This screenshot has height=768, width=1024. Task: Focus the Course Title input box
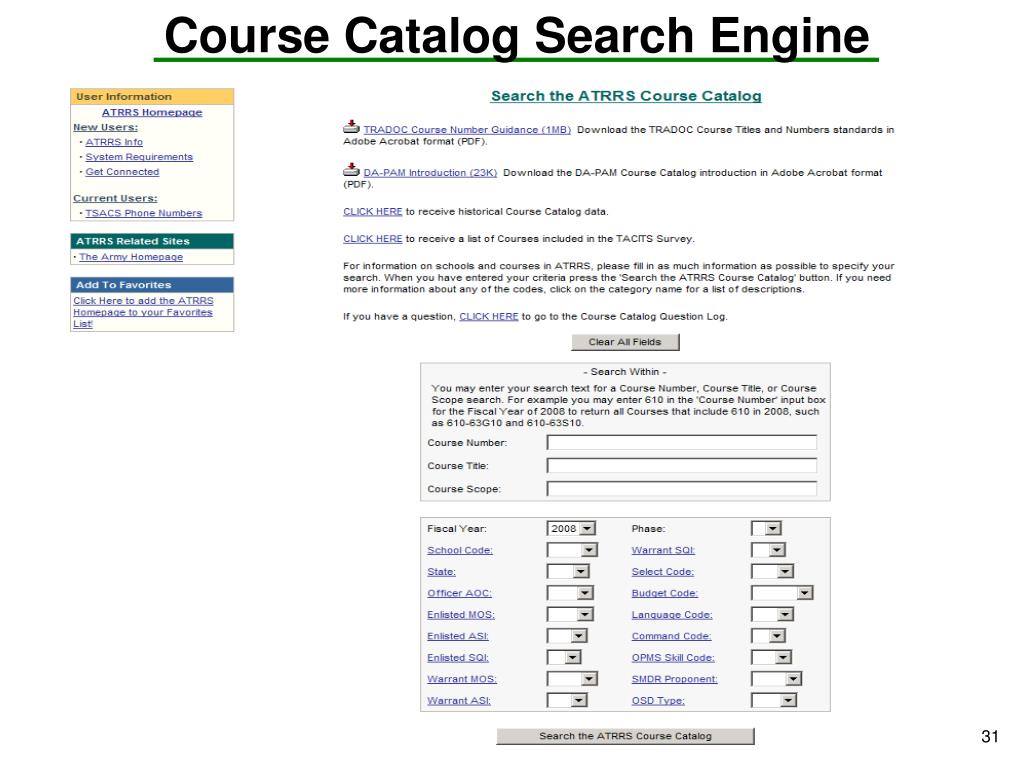tap(681, 466)
